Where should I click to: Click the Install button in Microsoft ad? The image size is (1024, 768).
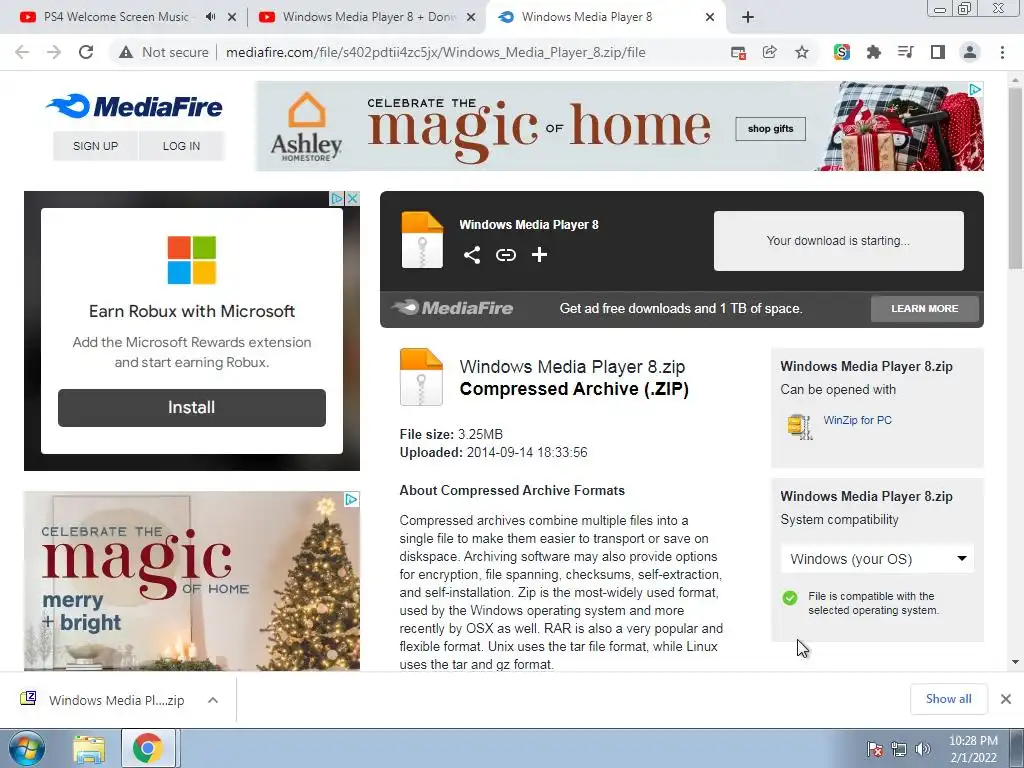[x=191, y=408]
